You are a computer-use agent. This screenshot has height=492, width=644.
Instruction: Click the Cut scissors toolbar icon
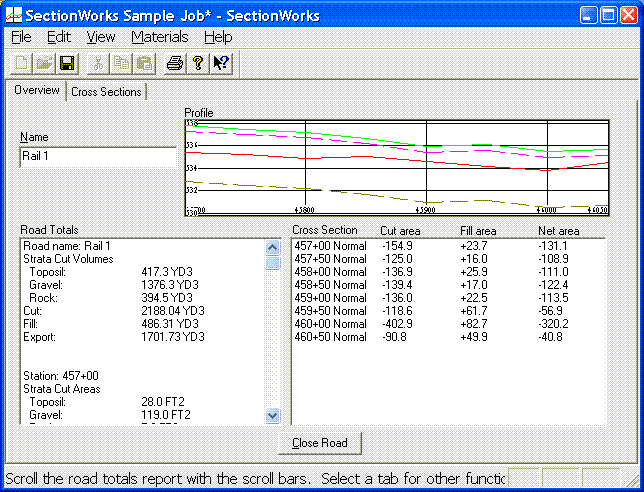pos(98,63)
